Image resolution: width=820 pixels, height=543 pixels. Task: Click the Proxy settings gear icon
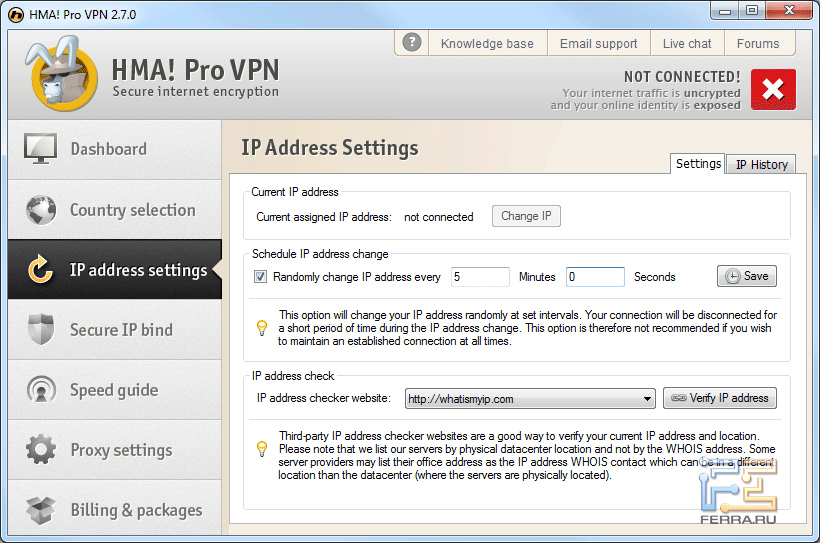point(42,450)
